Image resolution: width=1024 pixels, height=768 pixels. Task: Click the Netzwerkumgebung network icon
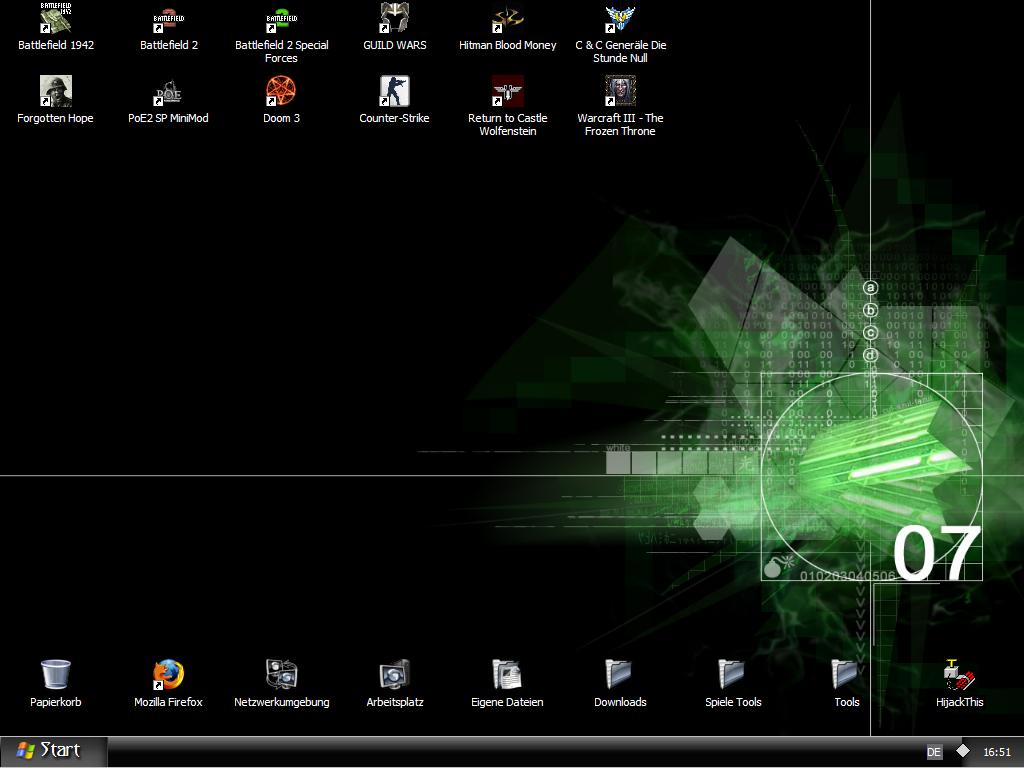coord(281,674)
